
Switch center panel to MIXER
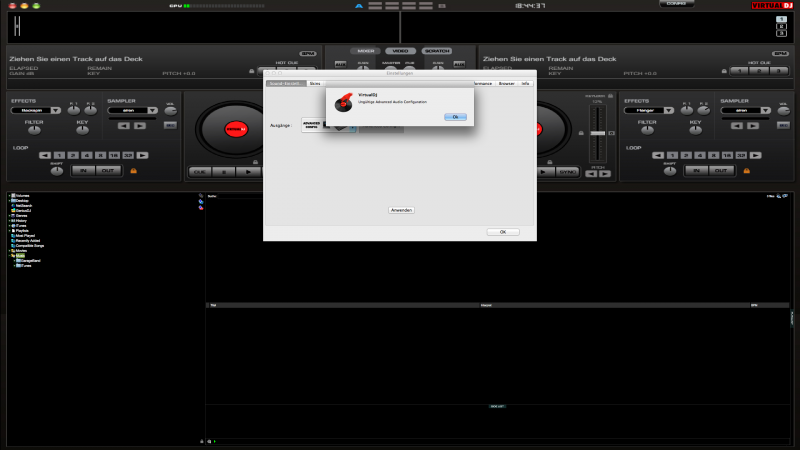(365, 51)
